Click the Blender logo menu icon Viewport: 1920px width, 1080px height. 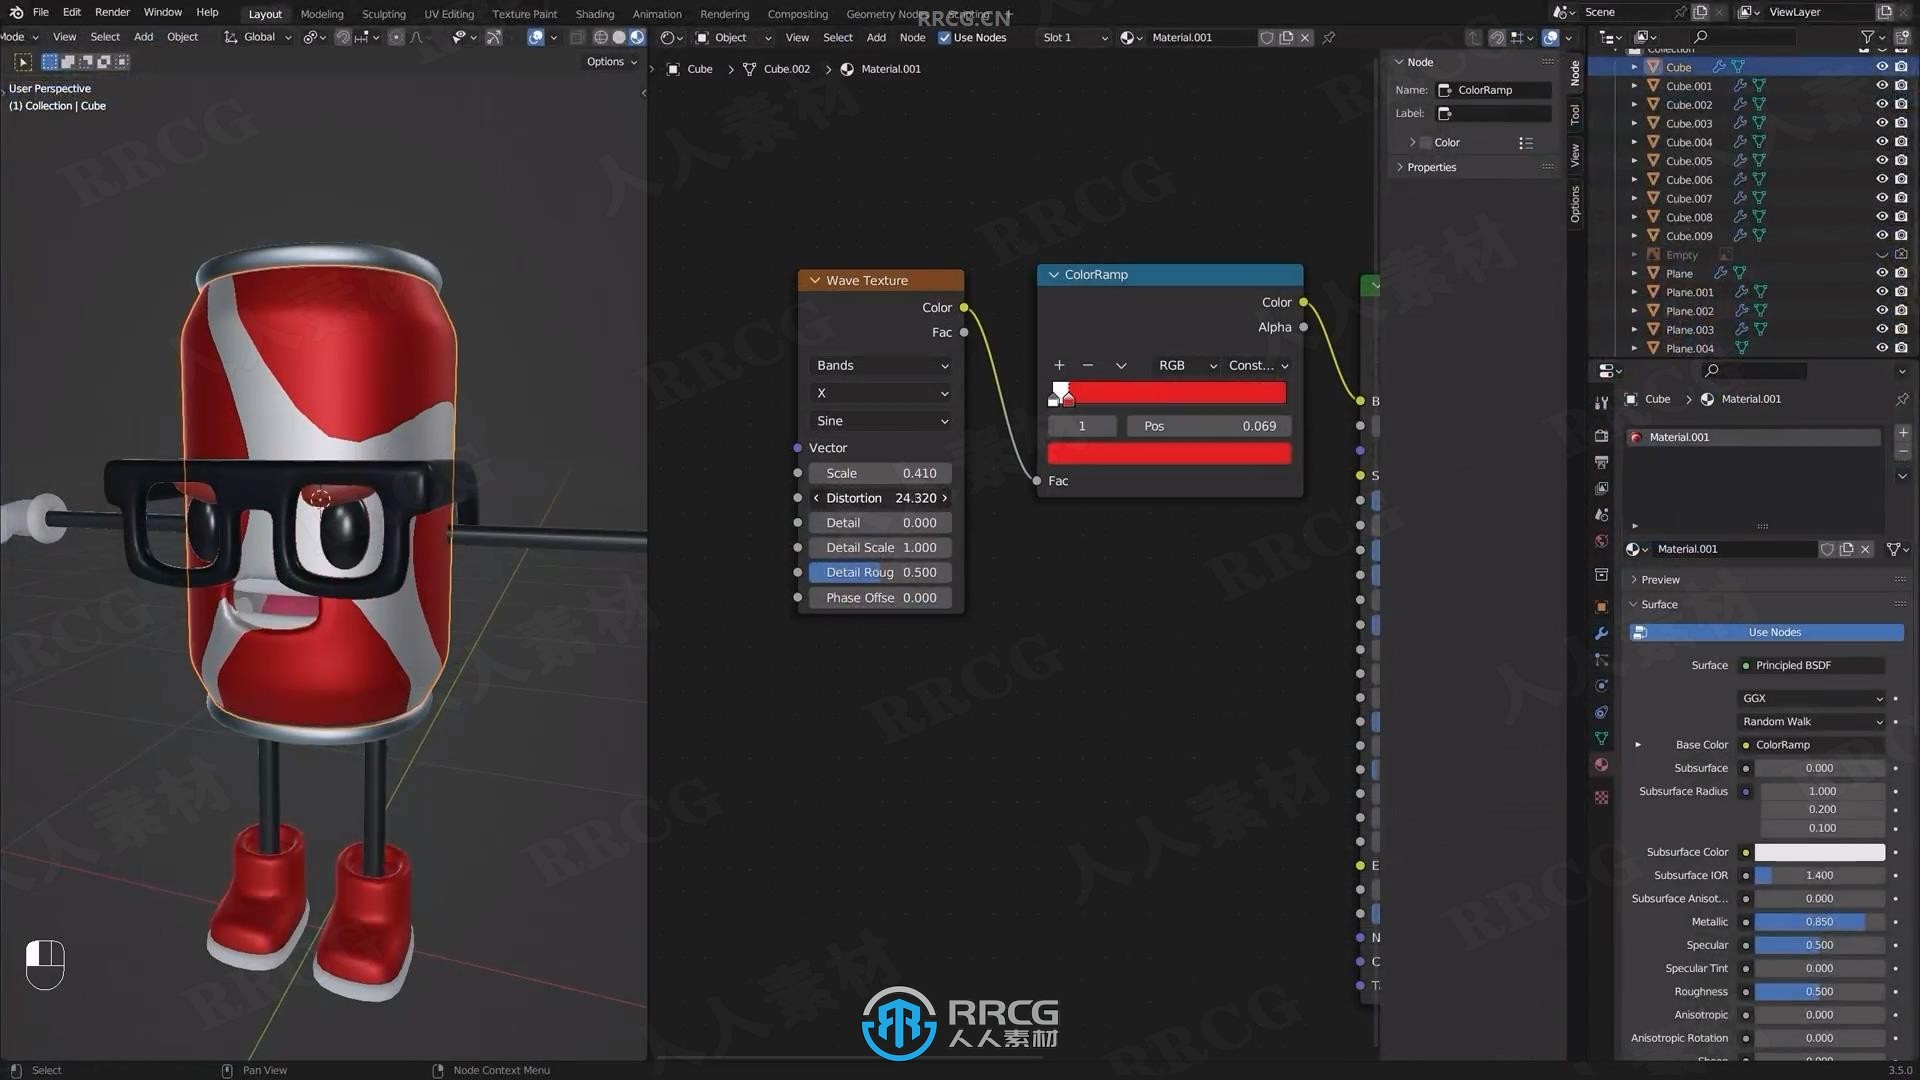[x=16, y=12]
